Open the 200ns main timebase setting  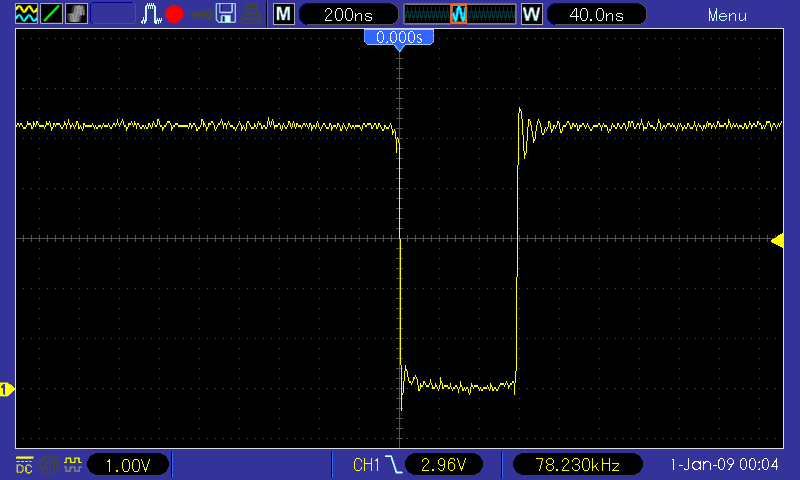pyautogui.click(x=345, y=14)
